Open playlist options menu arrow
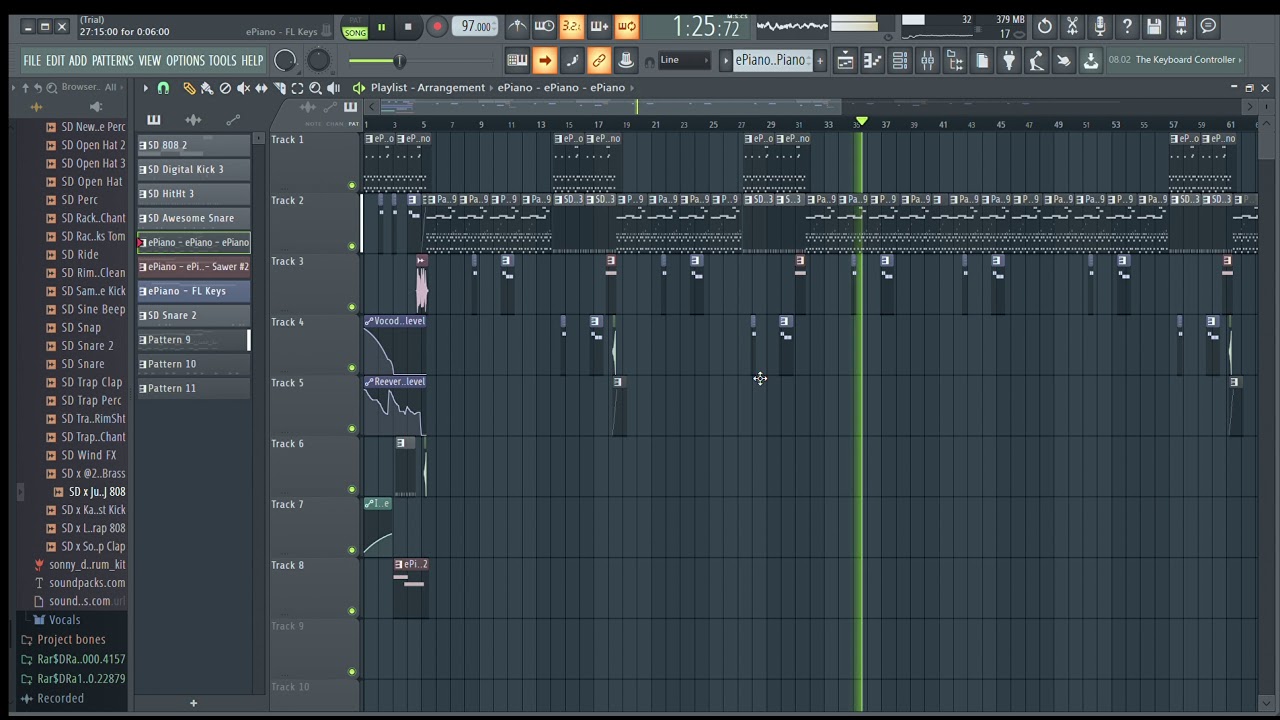 (145, 89)
